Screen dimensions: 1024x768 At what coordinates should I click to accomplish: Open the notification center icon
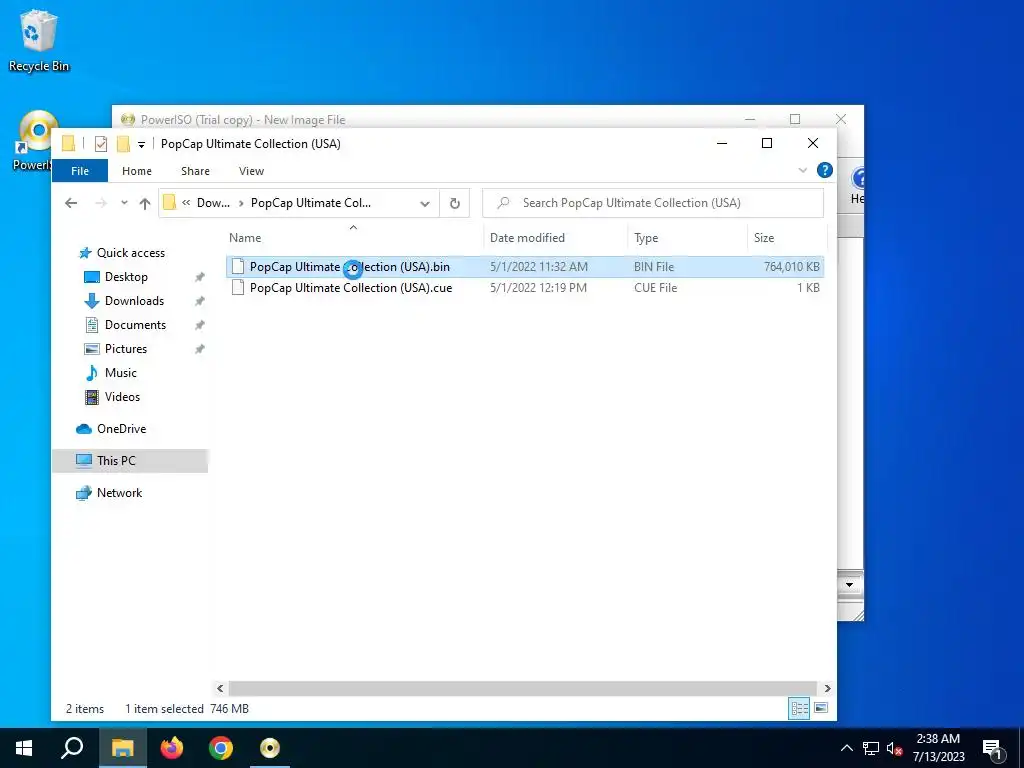[x=993, y=750]
